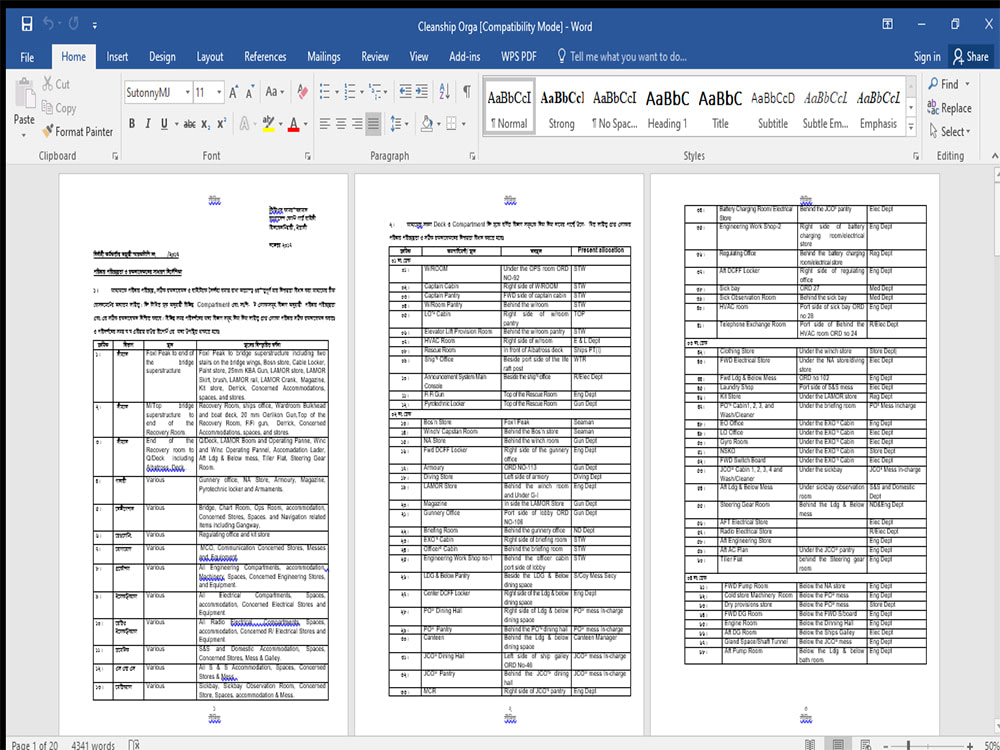Click Sign in at the top right
The image size is (1000, 750).
tap(926, 57)
